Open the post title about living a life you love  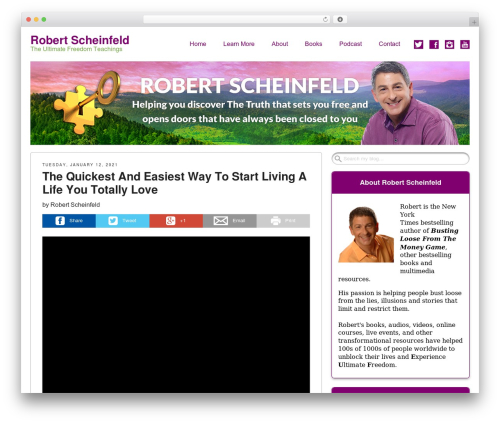(x=174, y=183)
